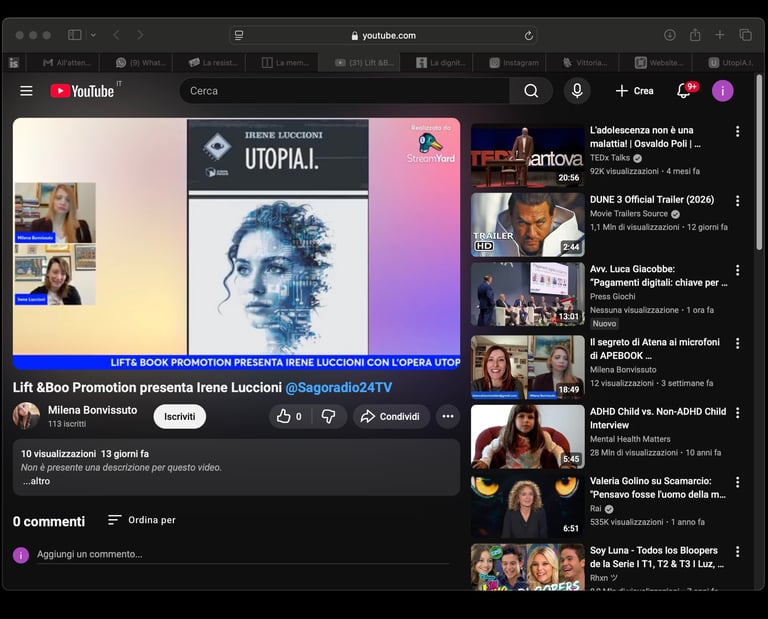Viewport: 768px width, 619px height.
Task: Click the DUNE 3 Official Trailer title
Action: tap(652, 199)
